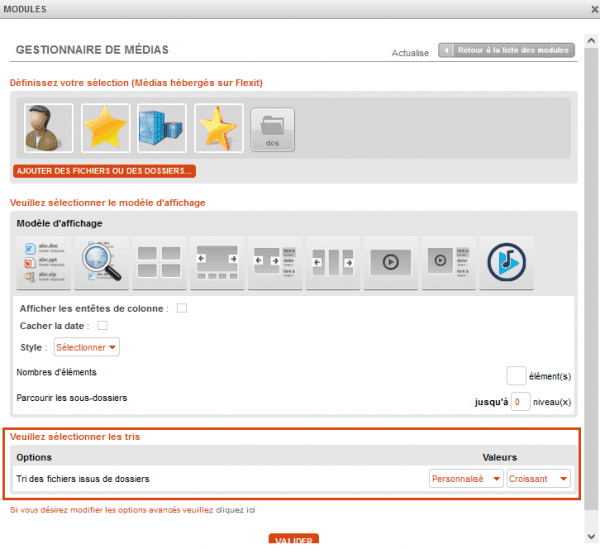The height and width of the screenshot is (549, 600).
Task: Select the video player with text model
Action: click(446, 262)
